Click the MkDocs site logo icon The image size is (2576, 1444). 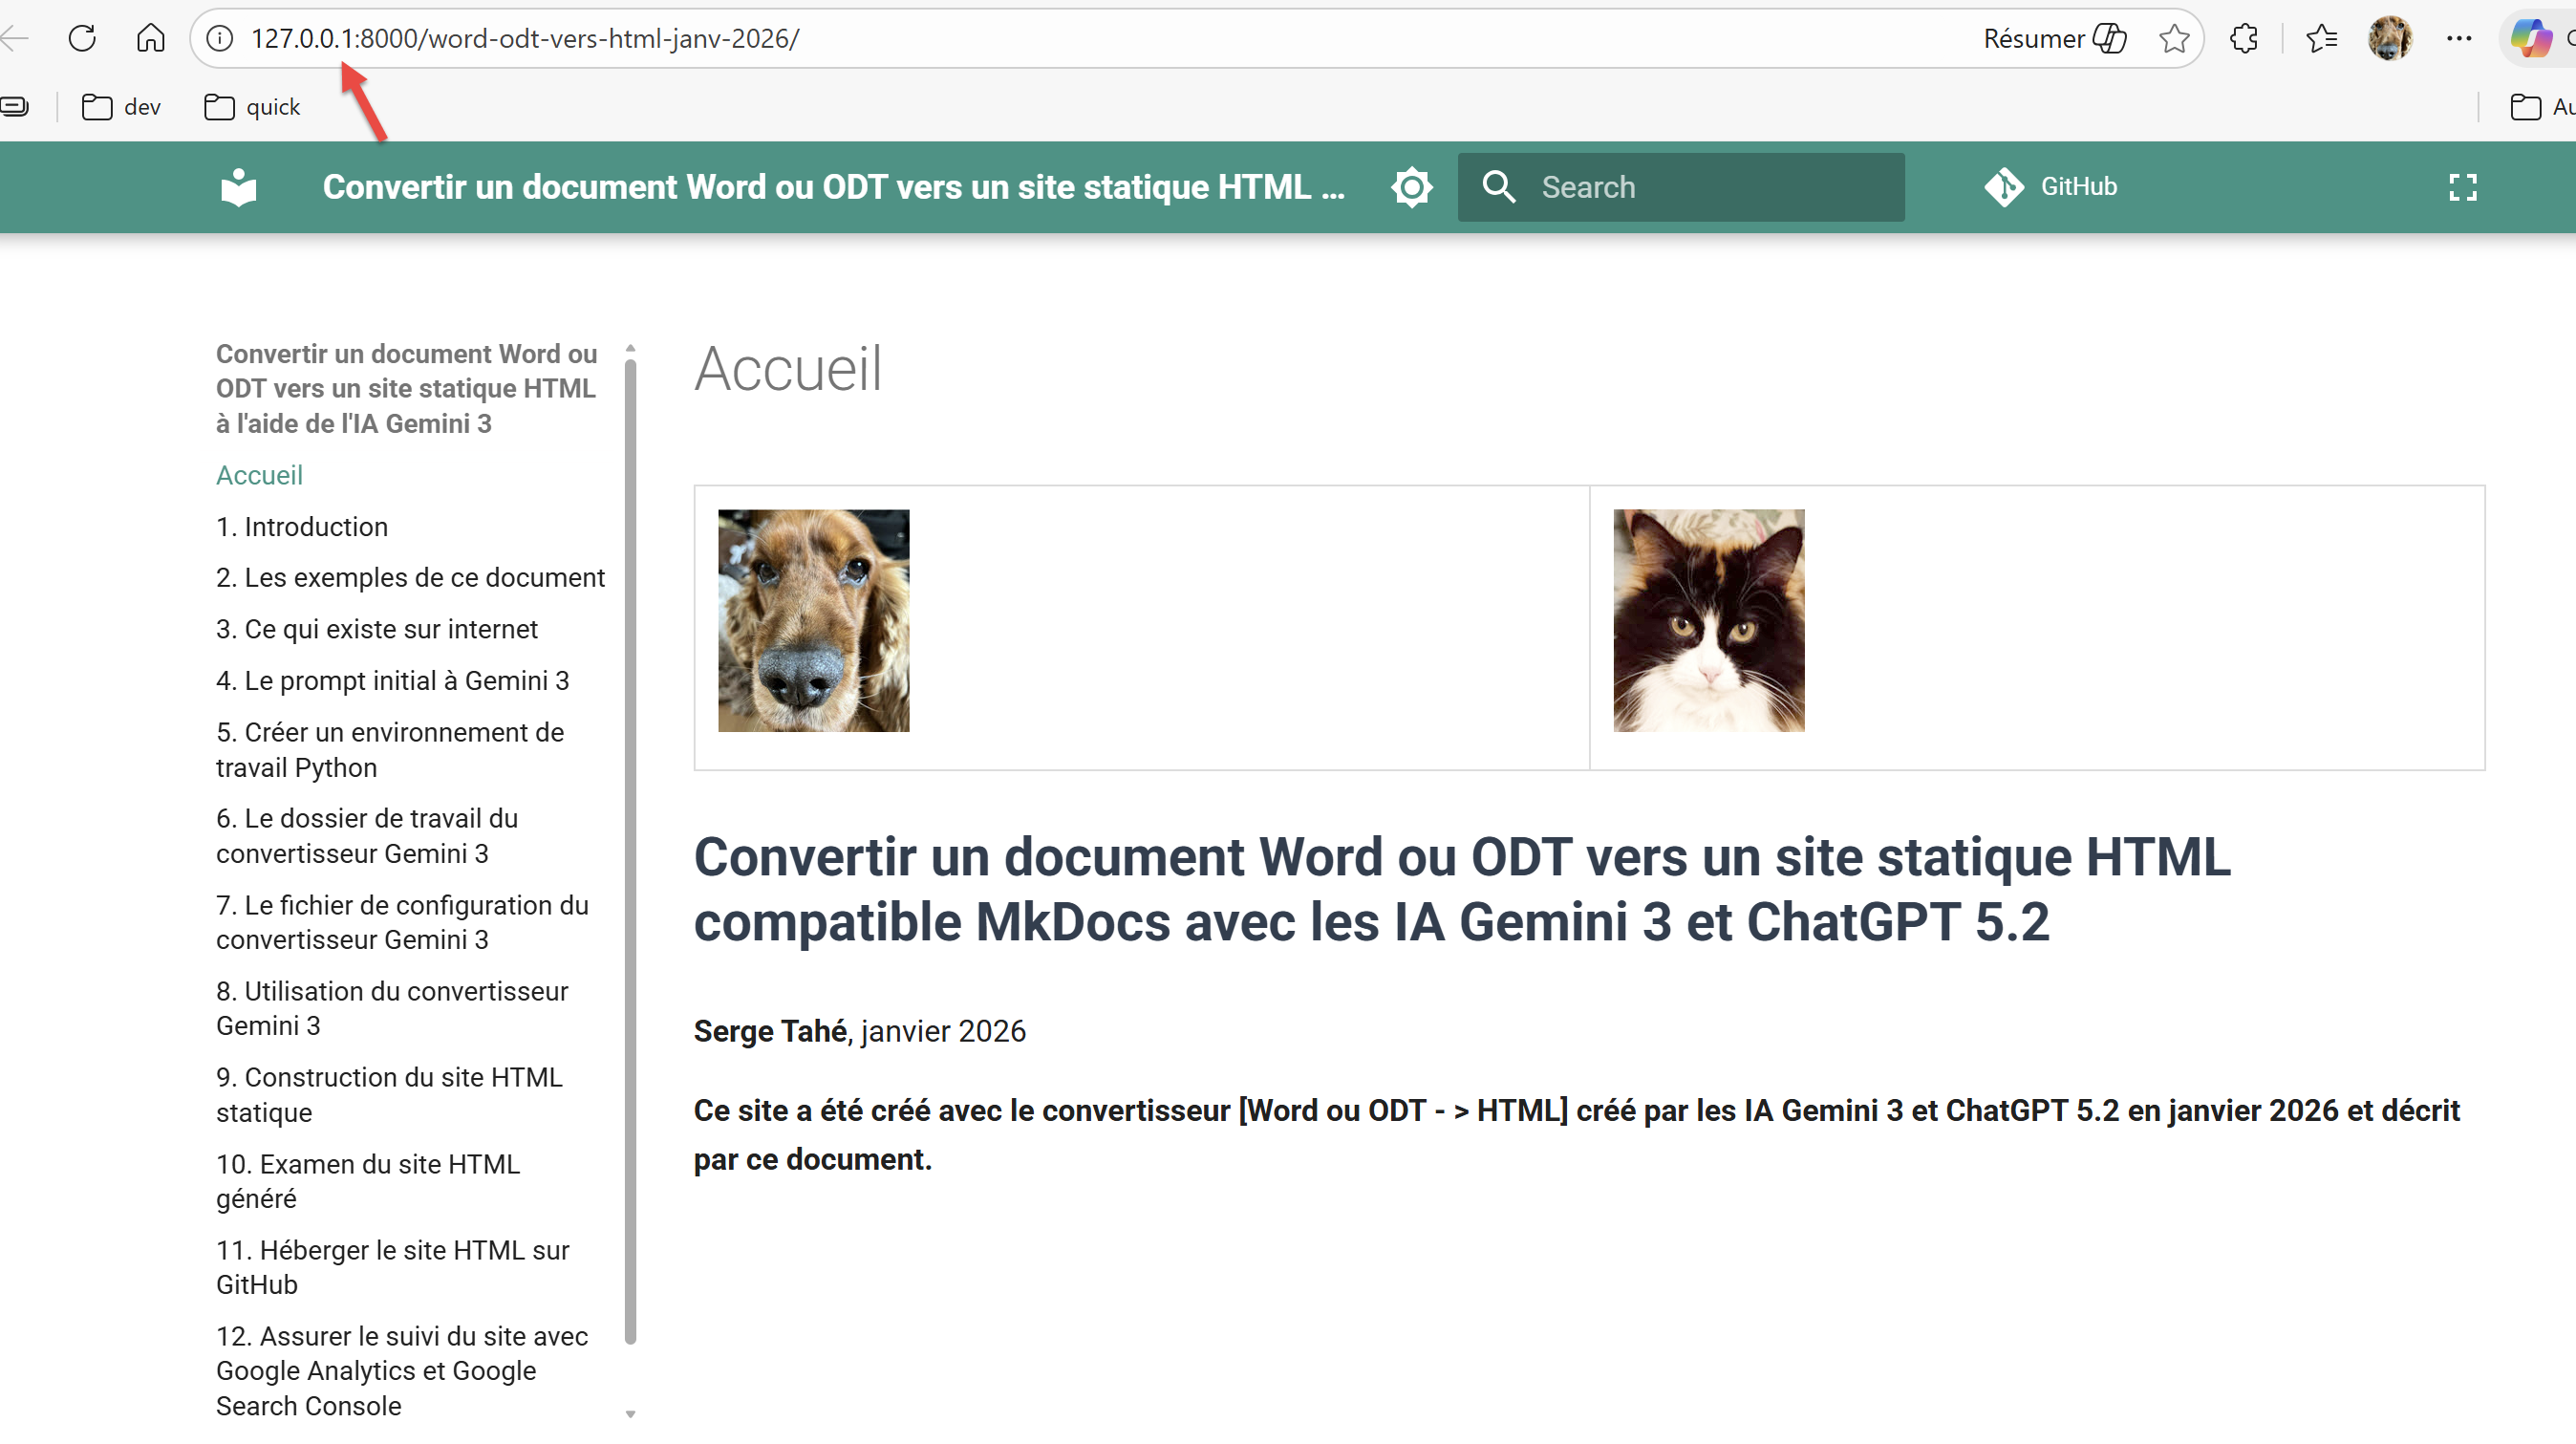[238, 187]
